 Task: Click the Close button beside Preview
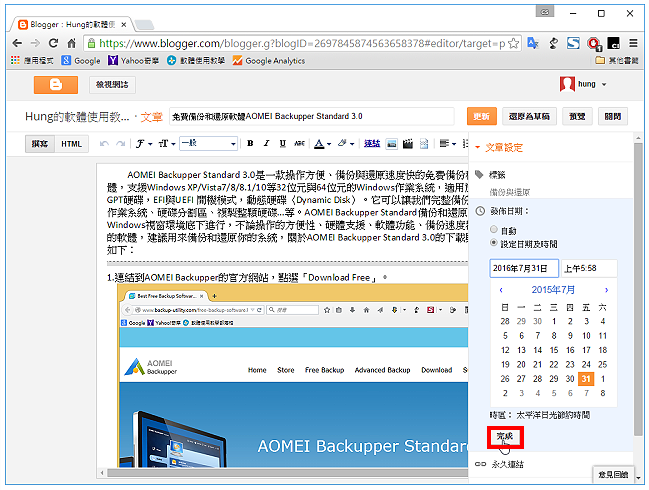[613, 116]
